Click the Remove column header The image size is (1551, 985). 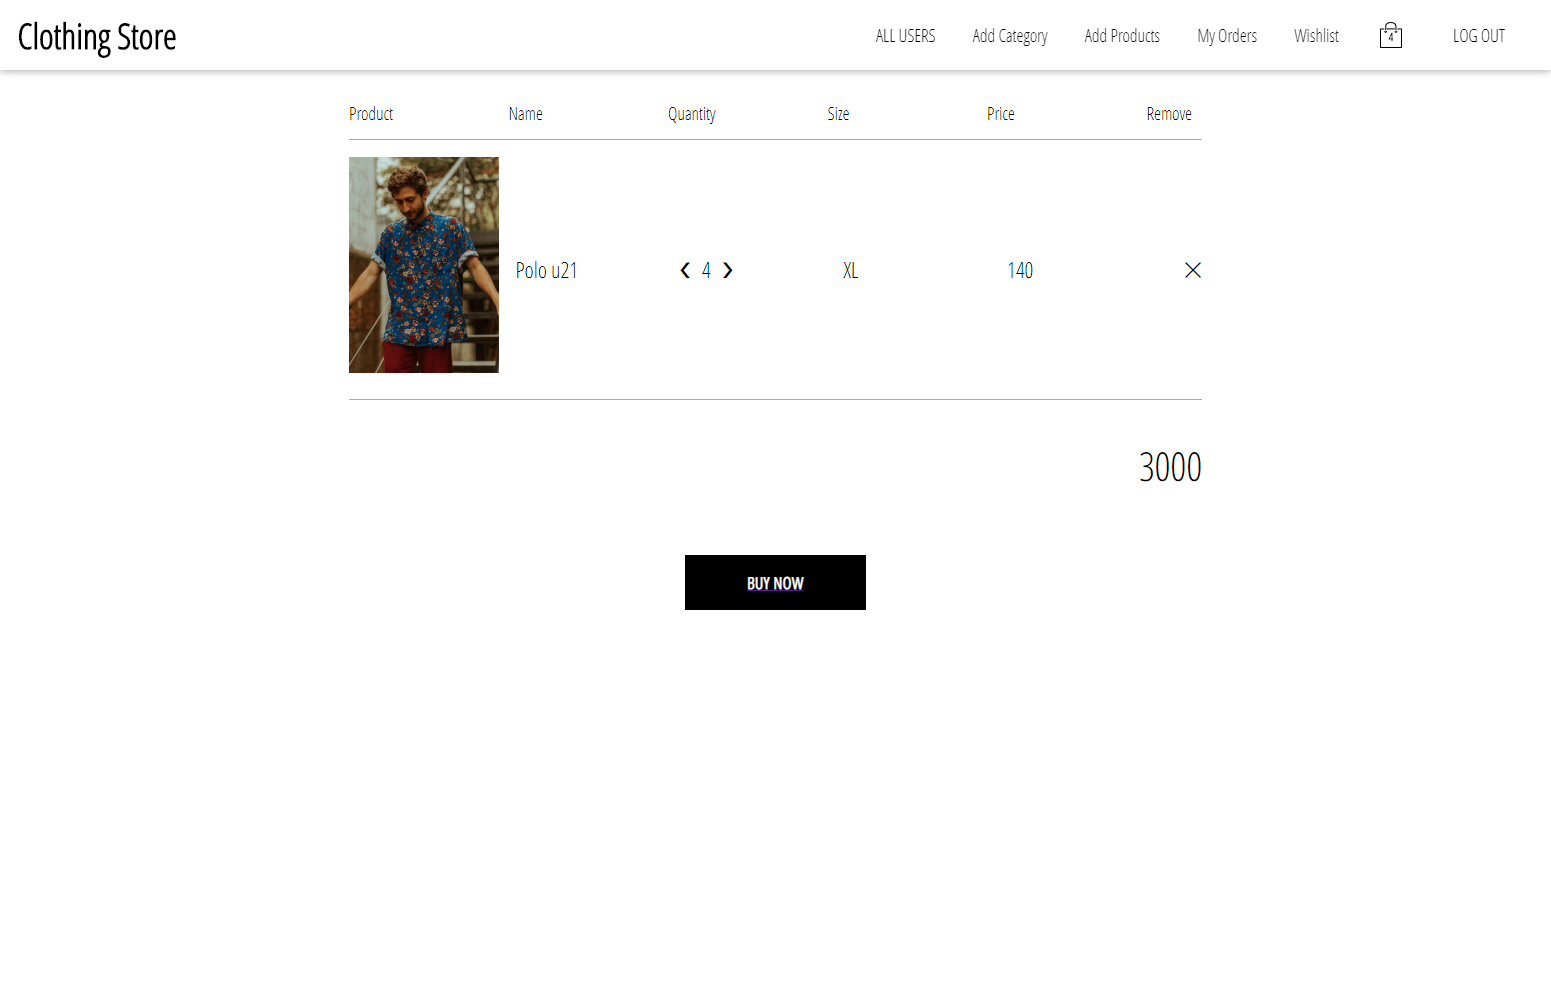[1169, 114]
